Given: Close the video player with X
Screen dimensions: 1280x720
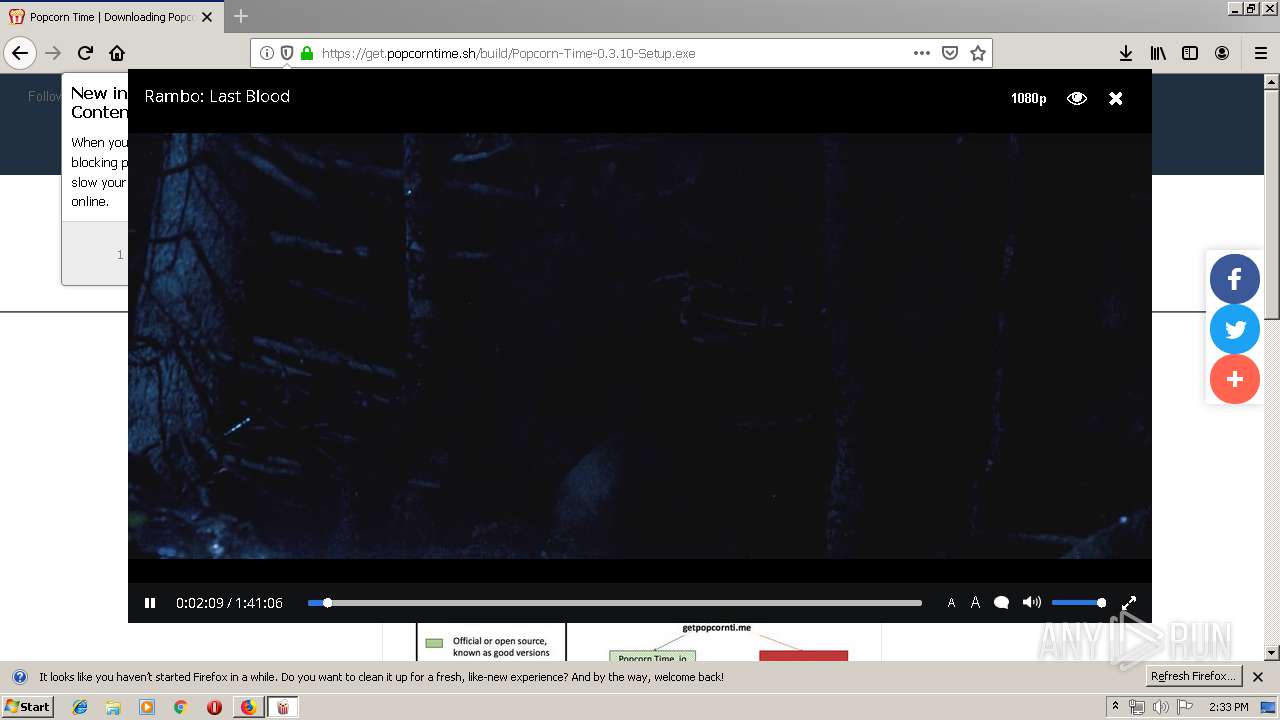Looking at the screenshot, I should [x=1116, y=98].
